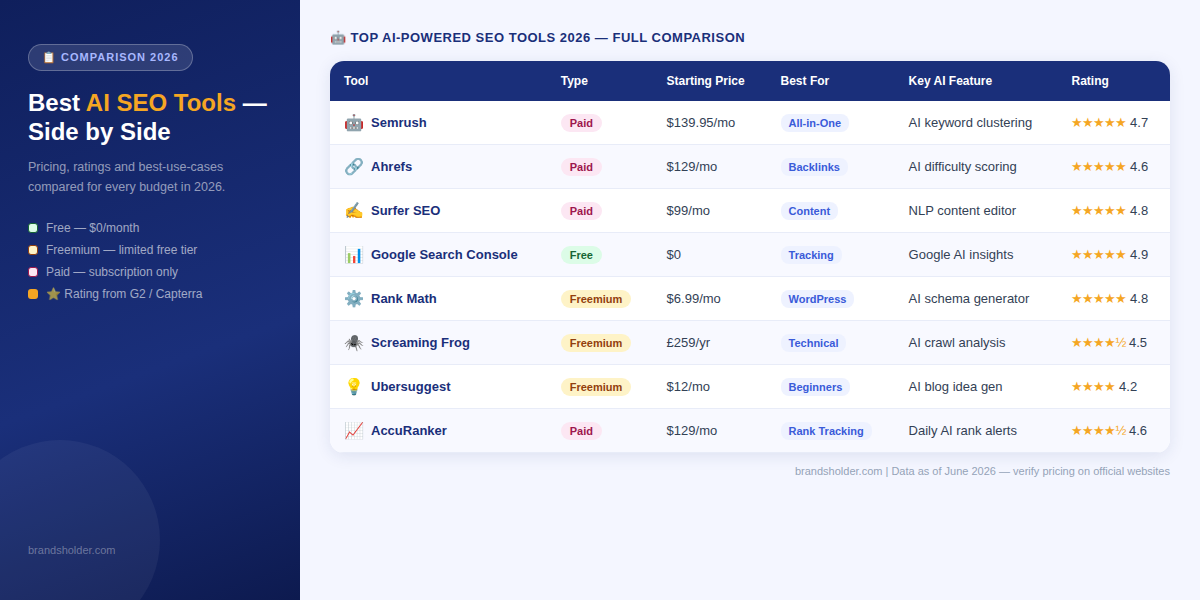Click the Ubersuggest tool name

411,387
